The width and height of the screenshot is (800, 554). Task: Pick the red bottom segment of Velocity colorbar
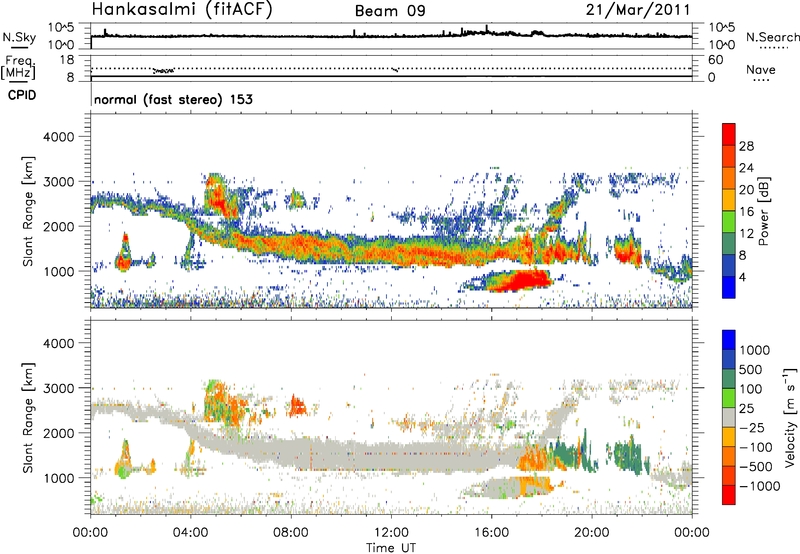coord(729,495)
